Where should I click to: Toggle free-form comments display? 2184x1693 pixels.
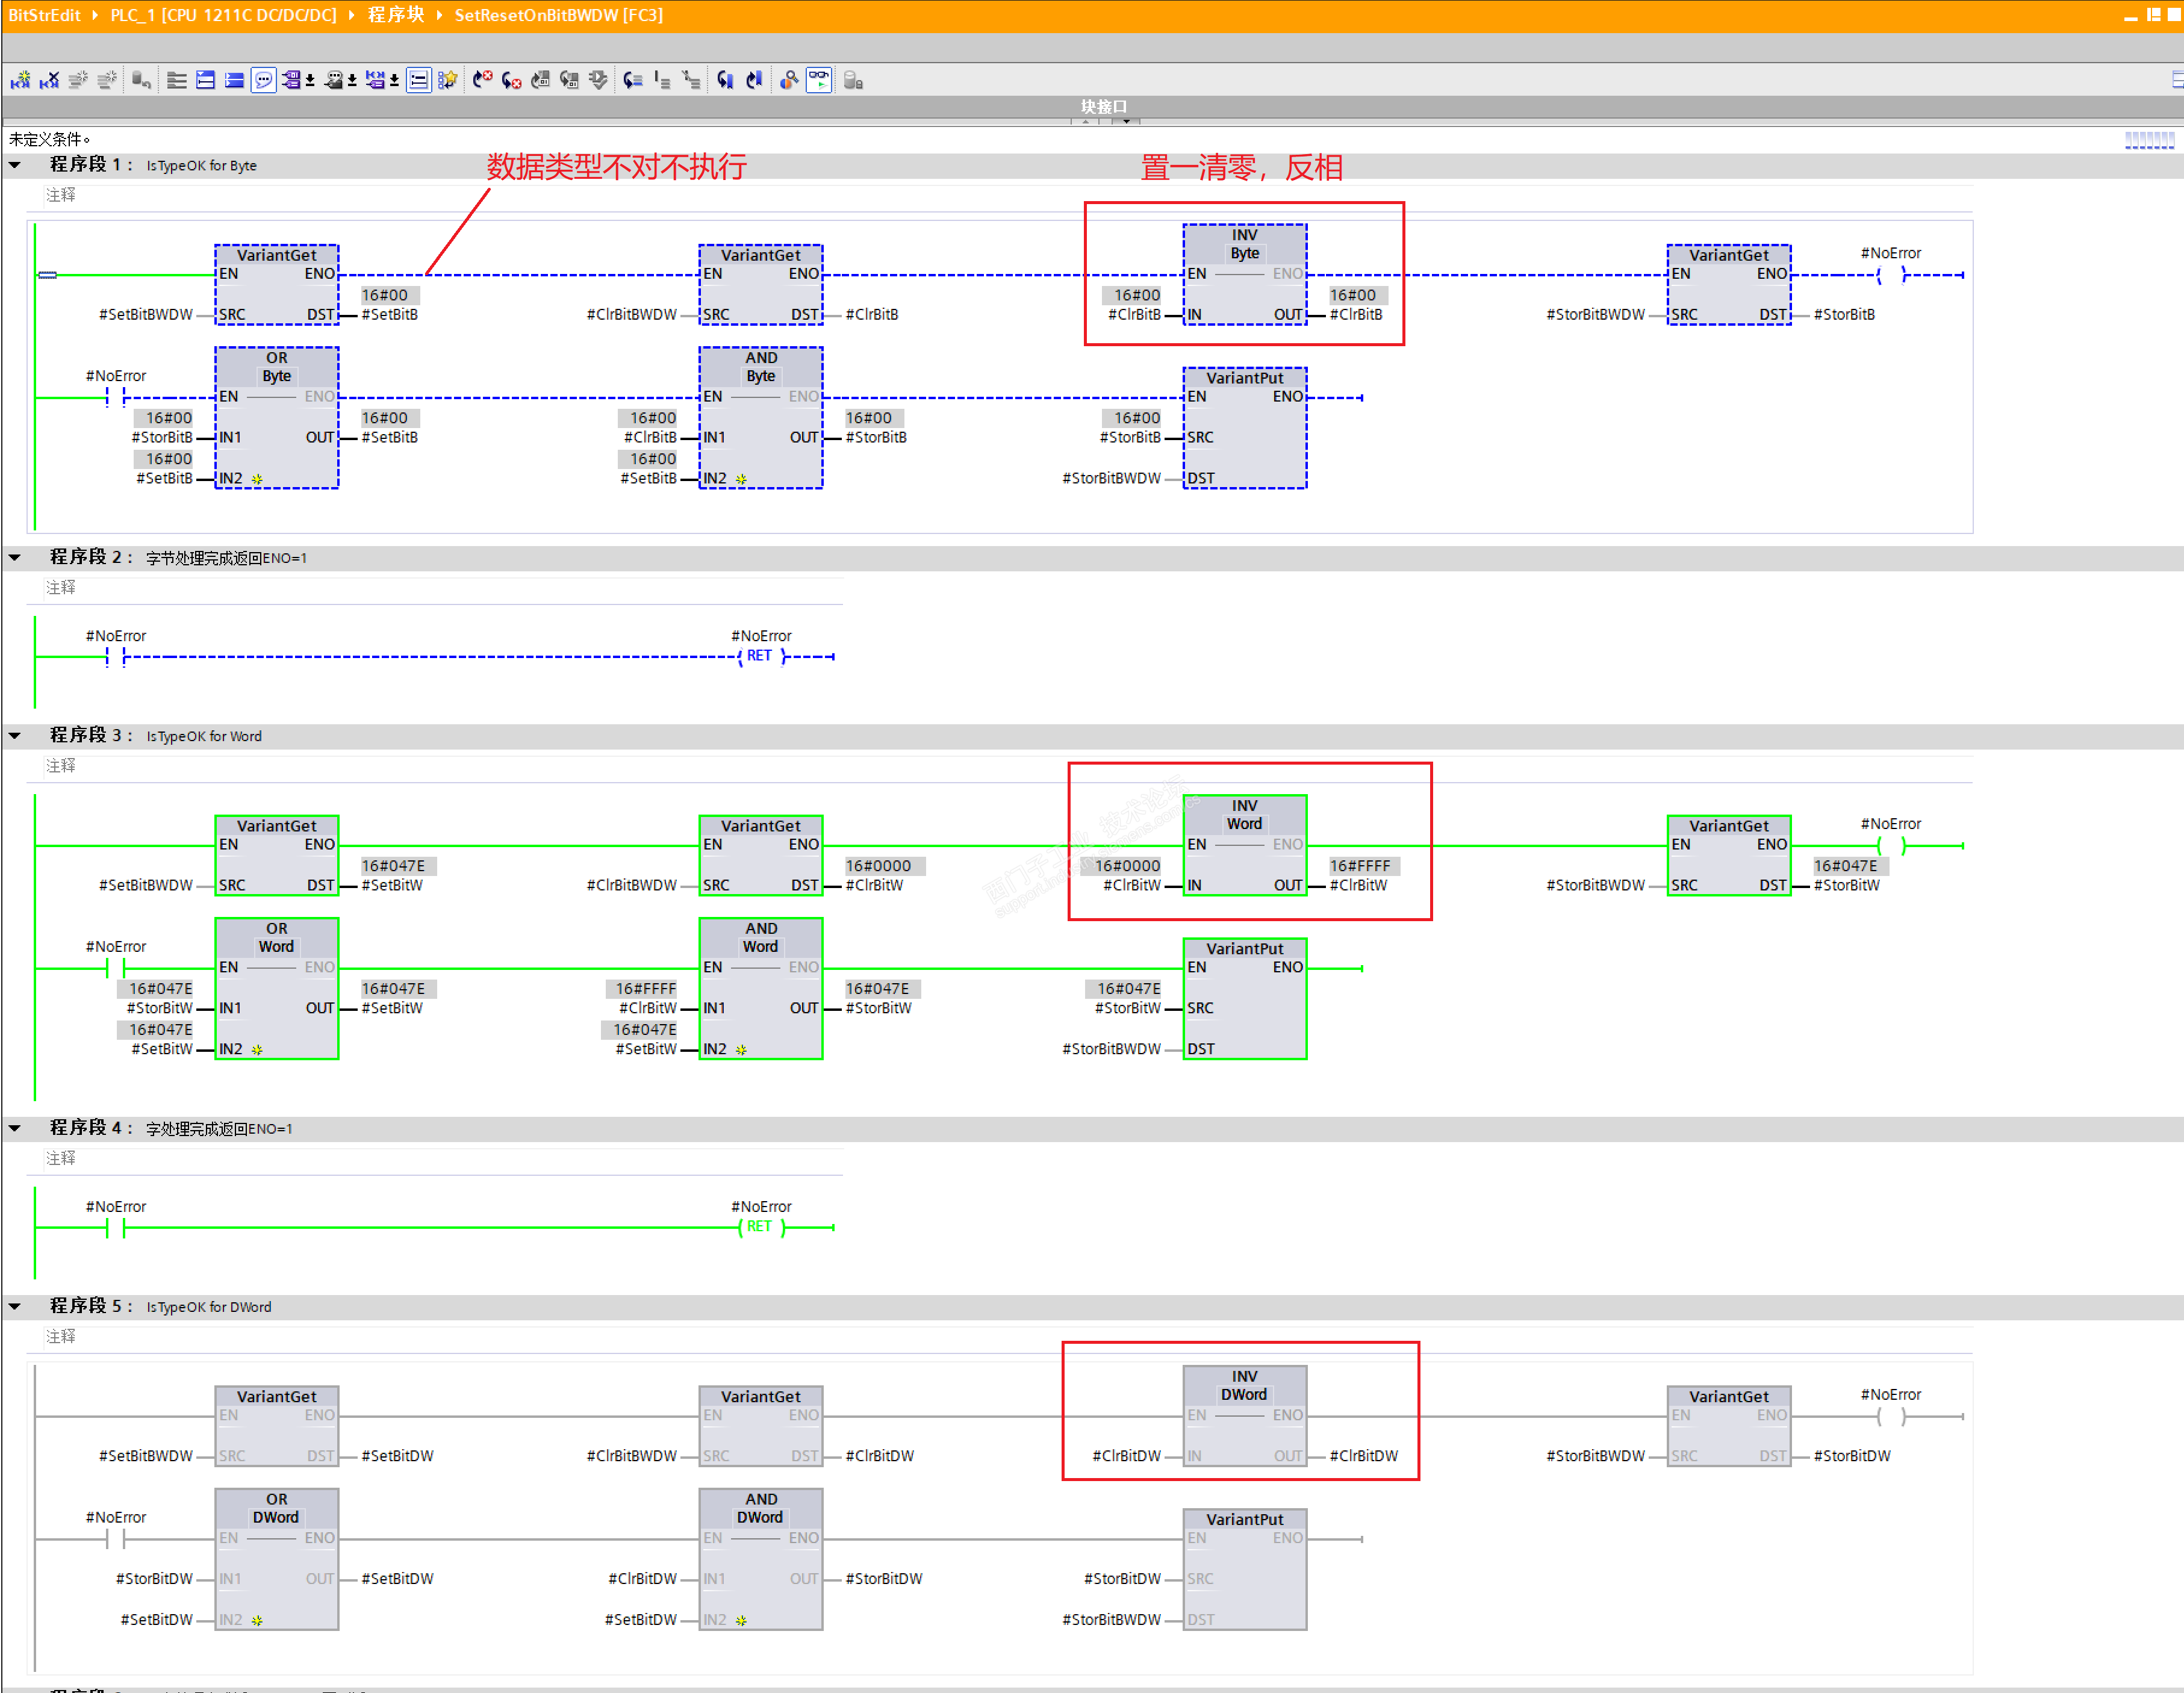click(x=263, y=80)
